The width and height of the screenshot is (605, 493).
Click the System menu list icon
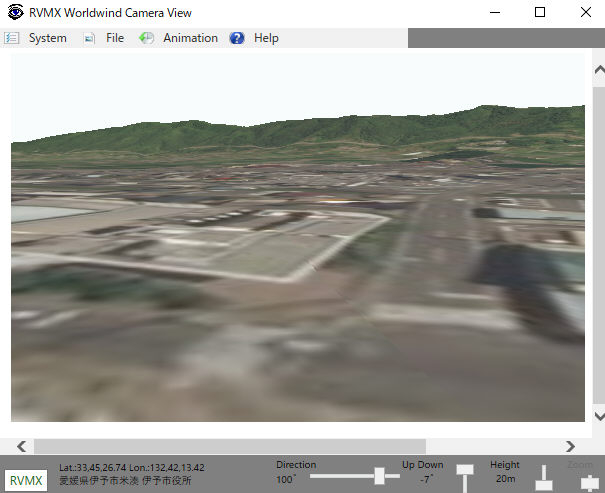[x=12, y=38]
